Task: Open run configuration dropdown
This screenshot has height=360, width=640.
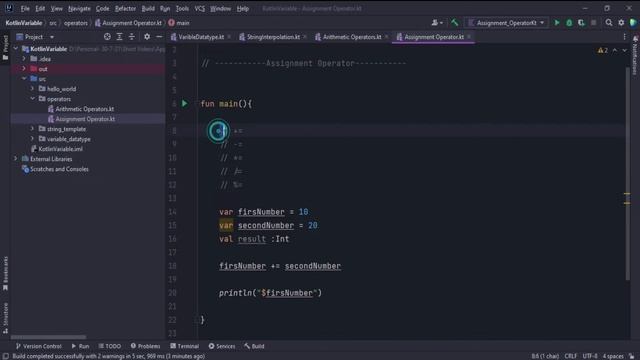Action: point(507,23)
